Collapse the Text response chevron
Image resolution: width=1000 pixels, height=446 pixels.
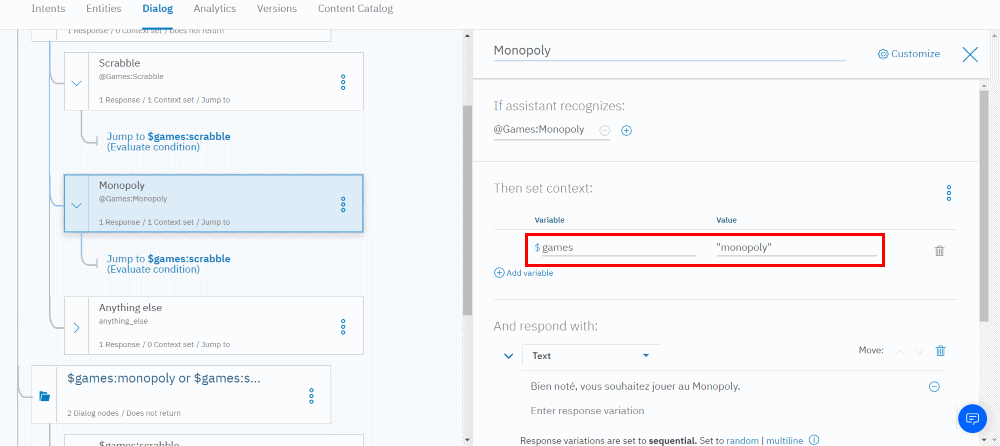pyautogui.click(x=508, y=356)
